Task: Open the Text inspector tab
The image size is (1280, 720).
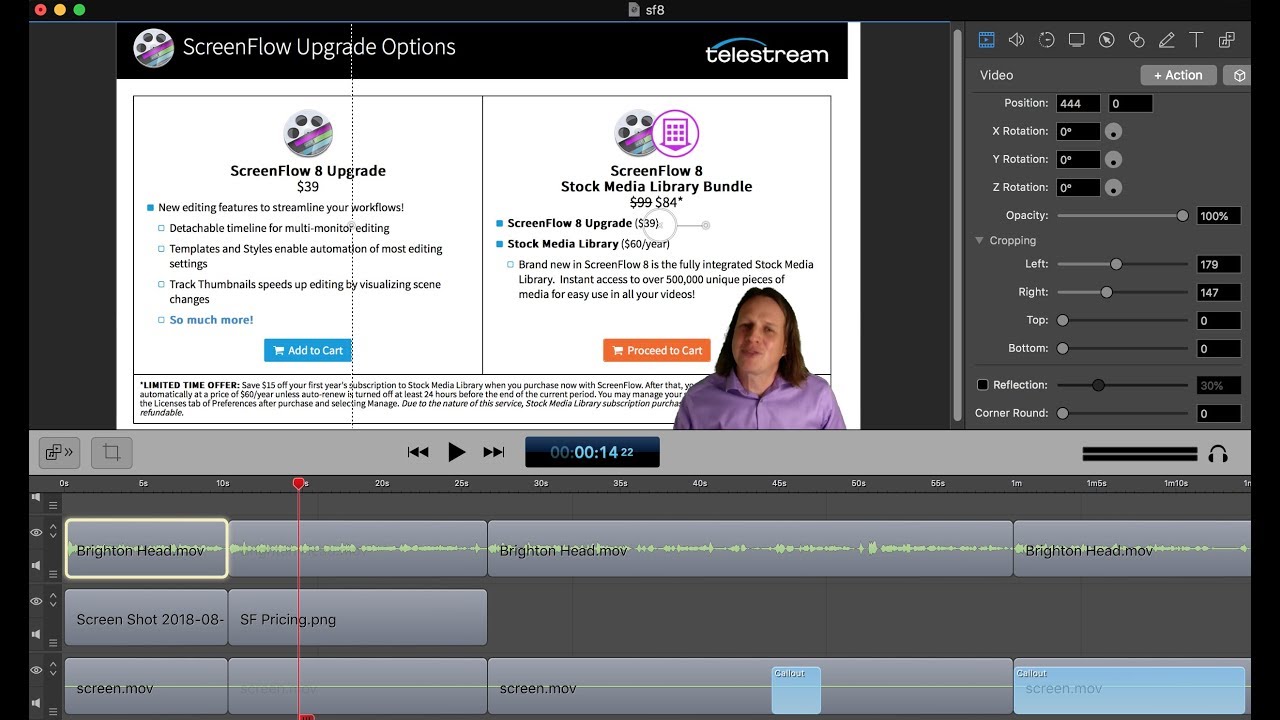Action: tap(1196, 40)
